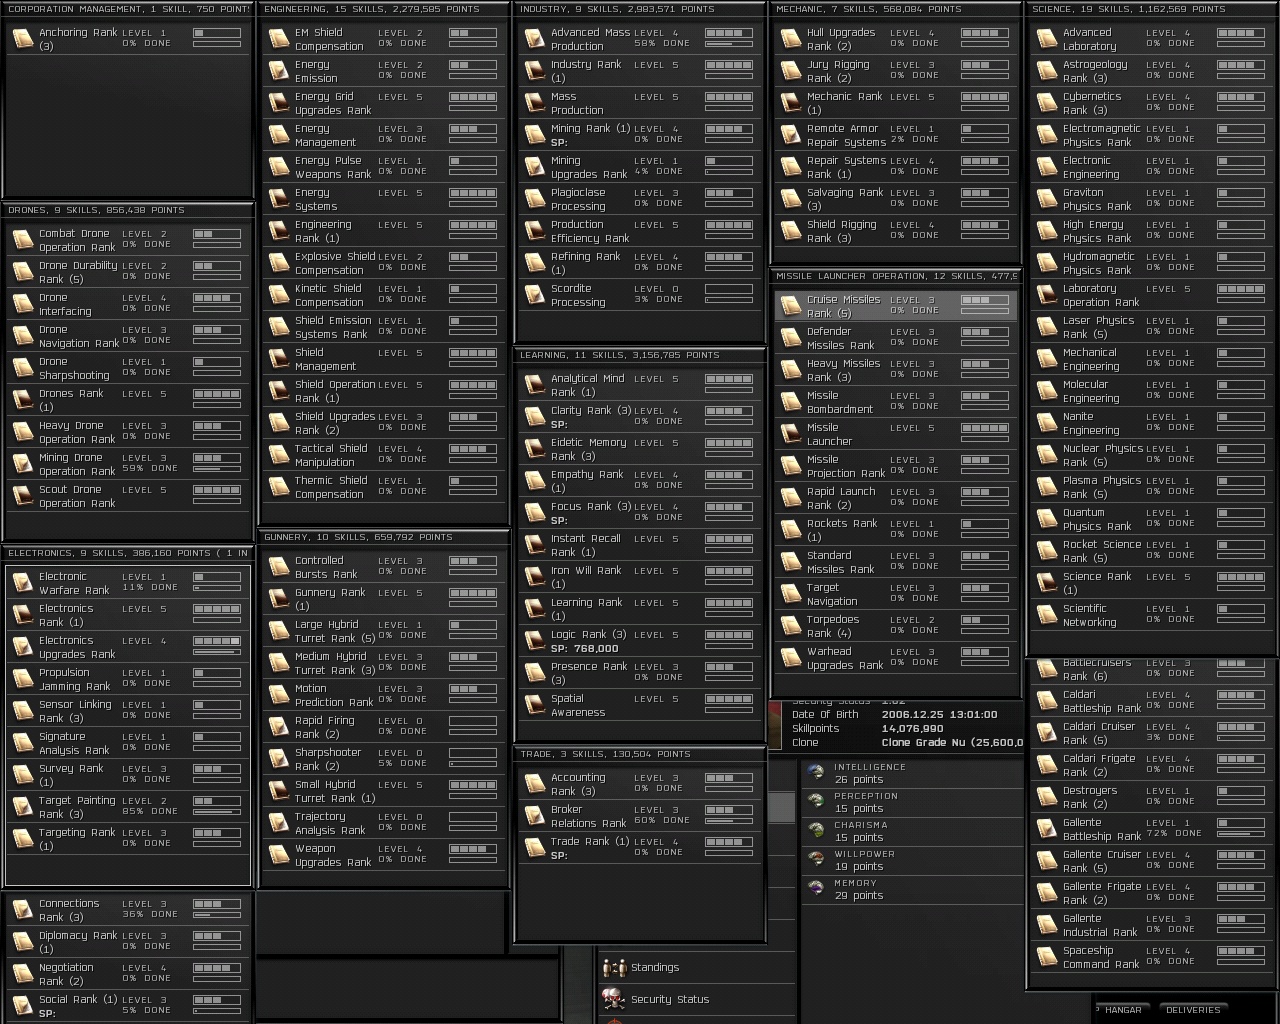Click the Accounting skill book icon
1280x1024 pixels.
point(534,784)
